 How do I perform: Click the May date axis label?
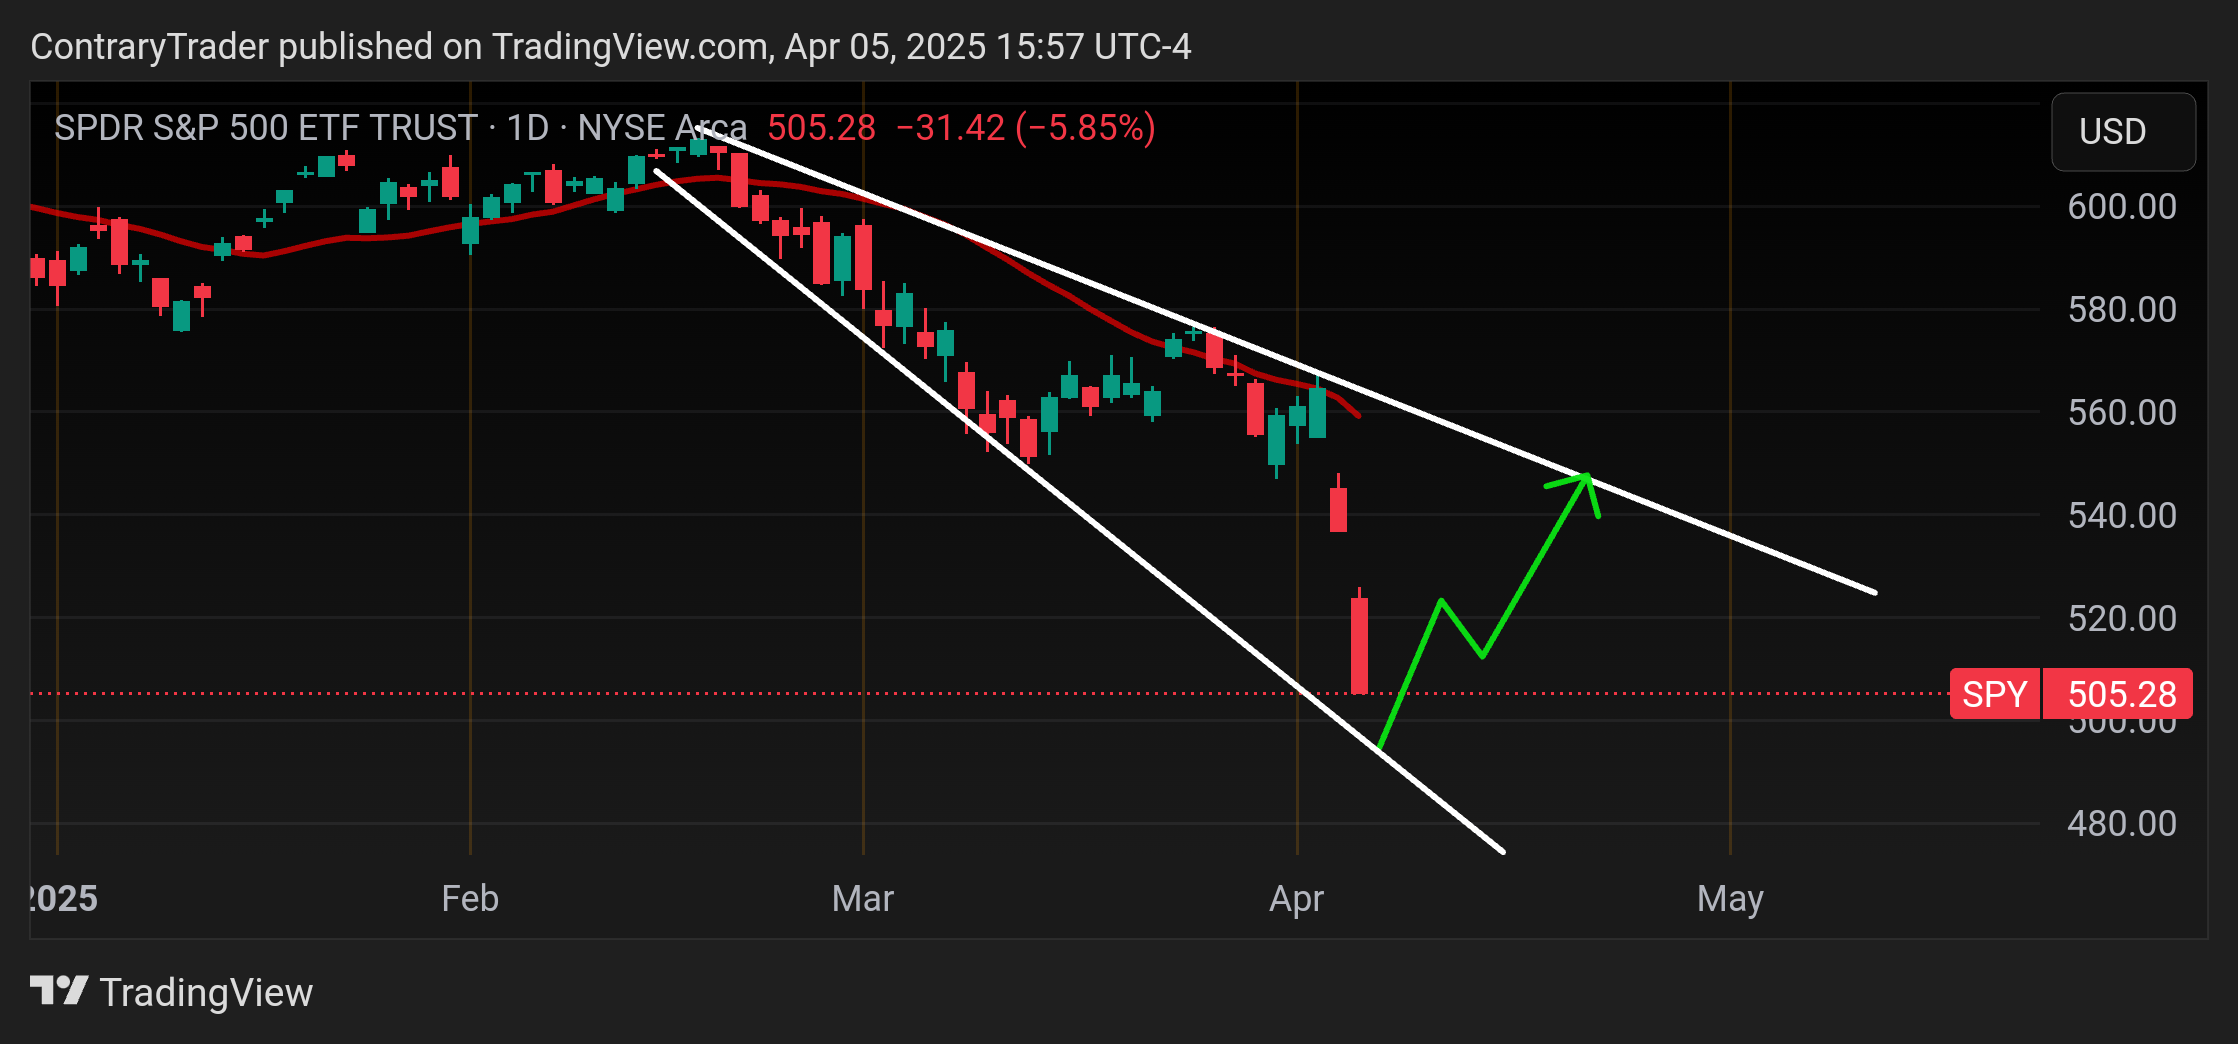click(1730, 899)
